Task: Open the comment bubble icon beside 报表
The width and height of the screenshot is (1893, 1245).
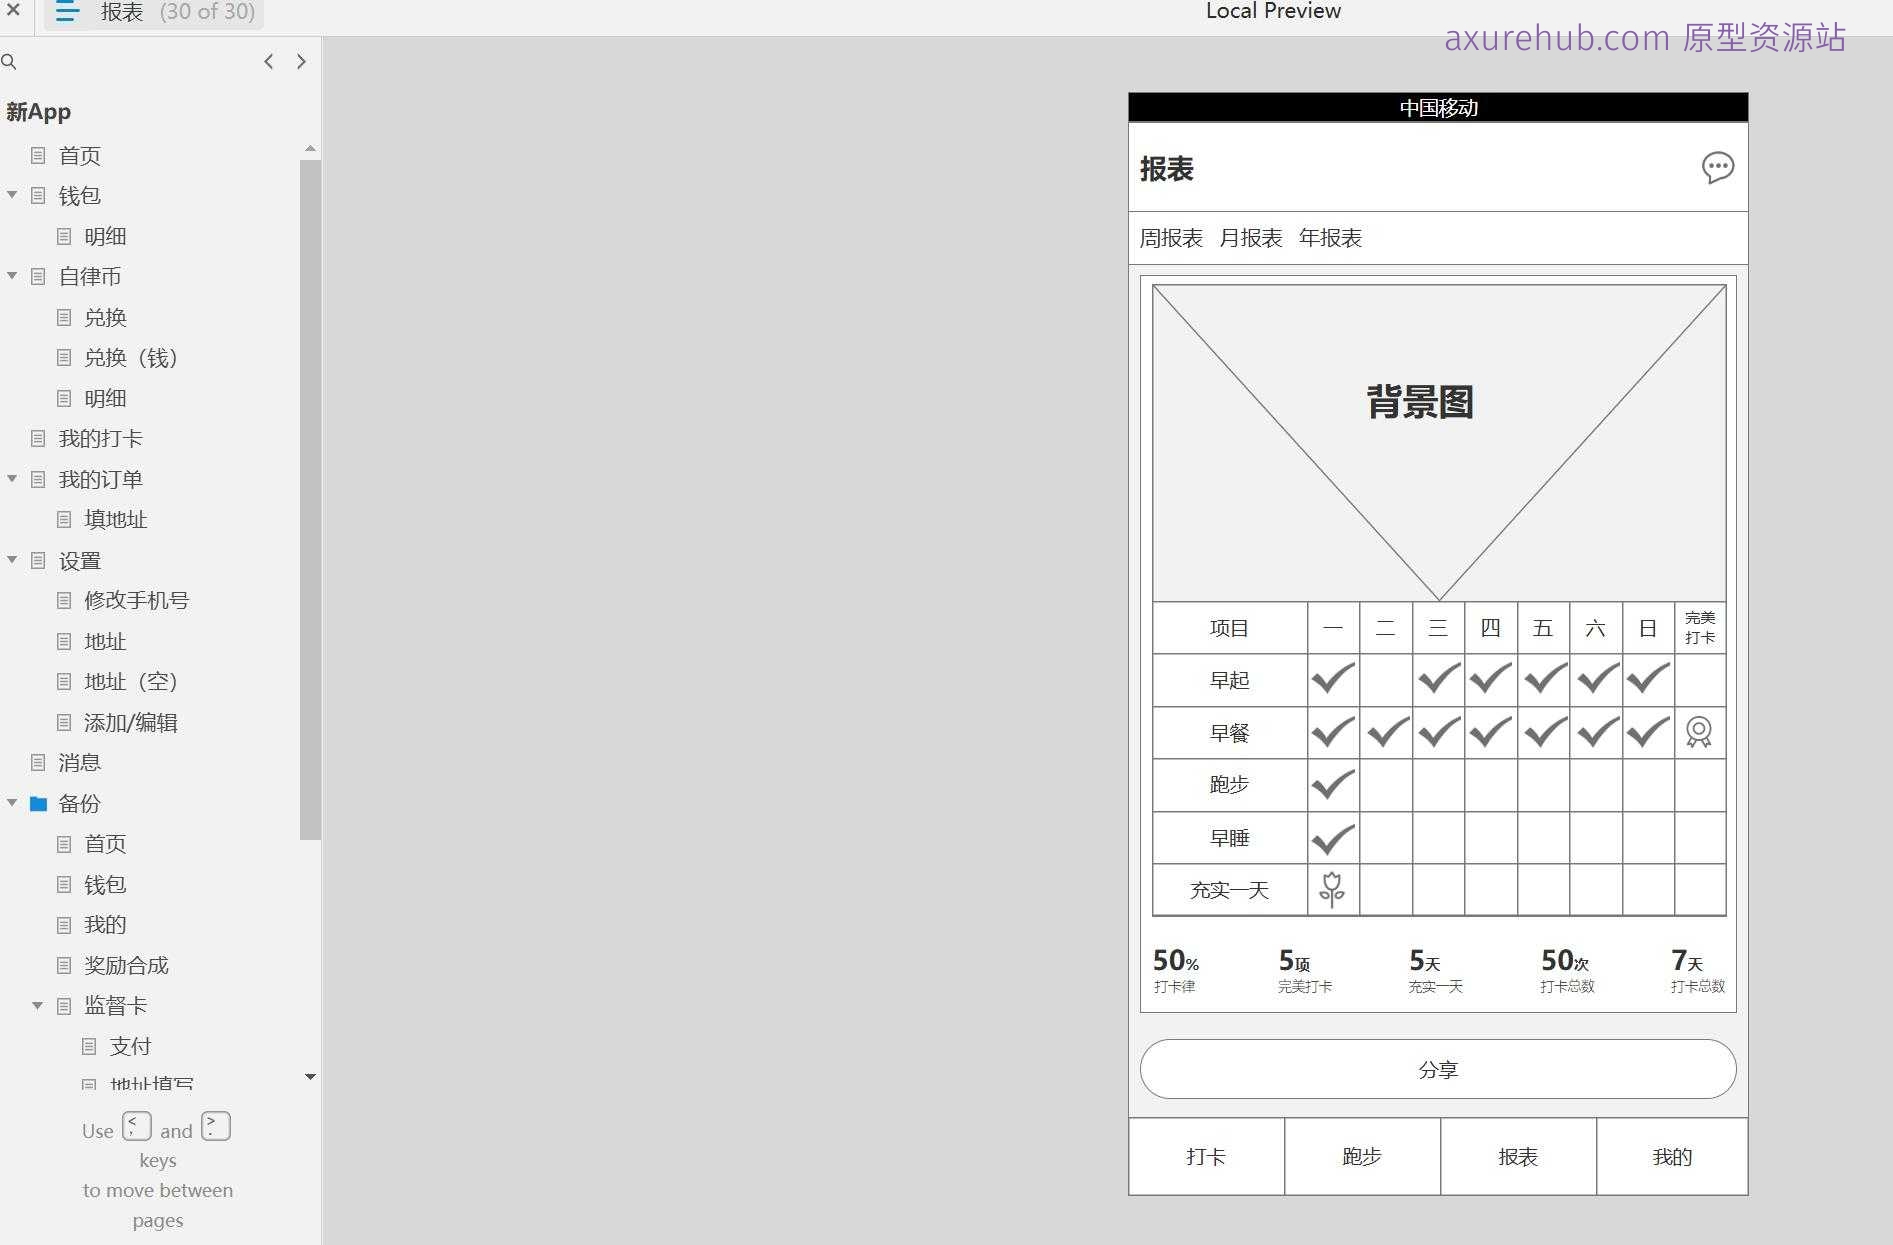Action: coord(1718,168)
